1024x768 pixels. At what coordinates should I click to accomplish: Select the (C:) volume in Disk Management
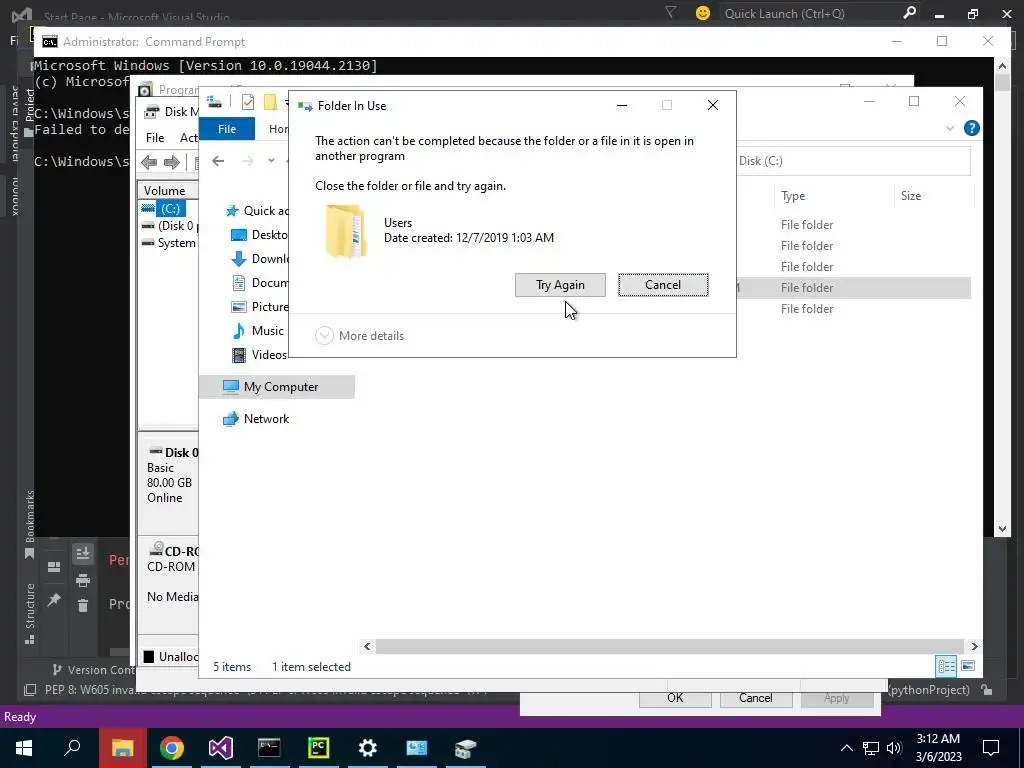point(170,208)
